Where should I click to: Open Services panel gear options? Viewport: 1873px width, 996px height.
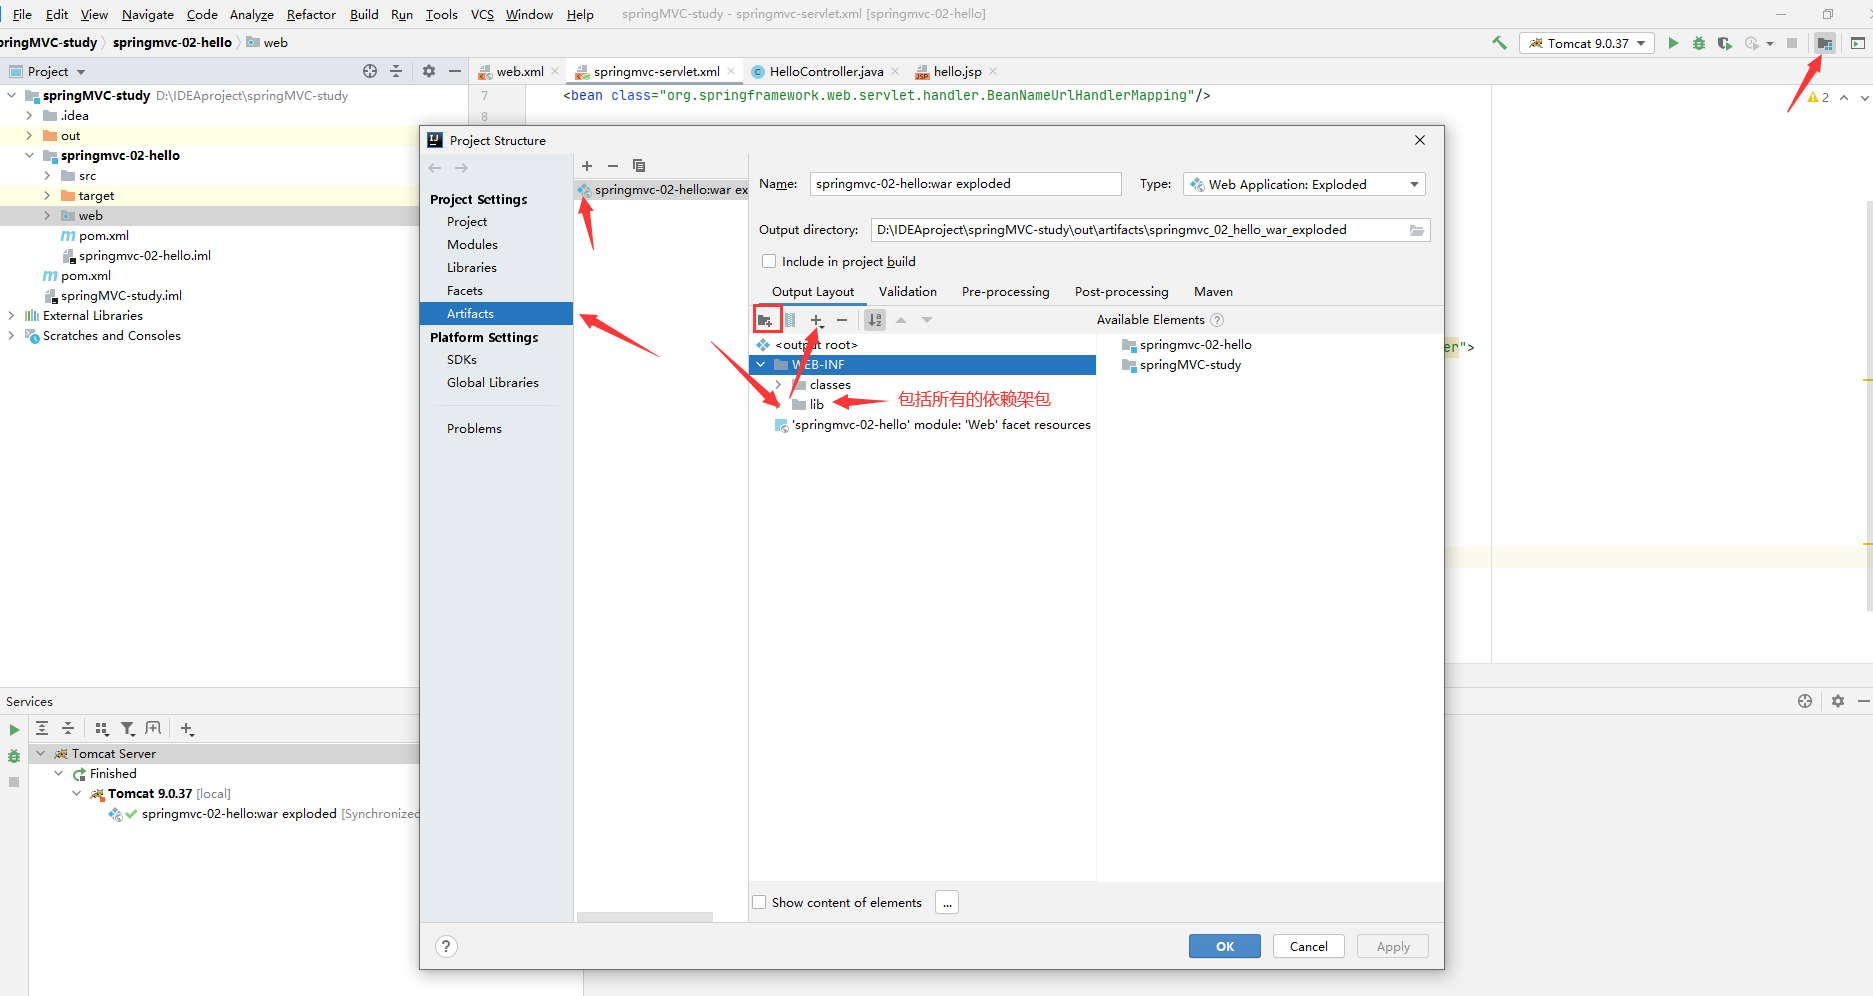pos(1838,701)
